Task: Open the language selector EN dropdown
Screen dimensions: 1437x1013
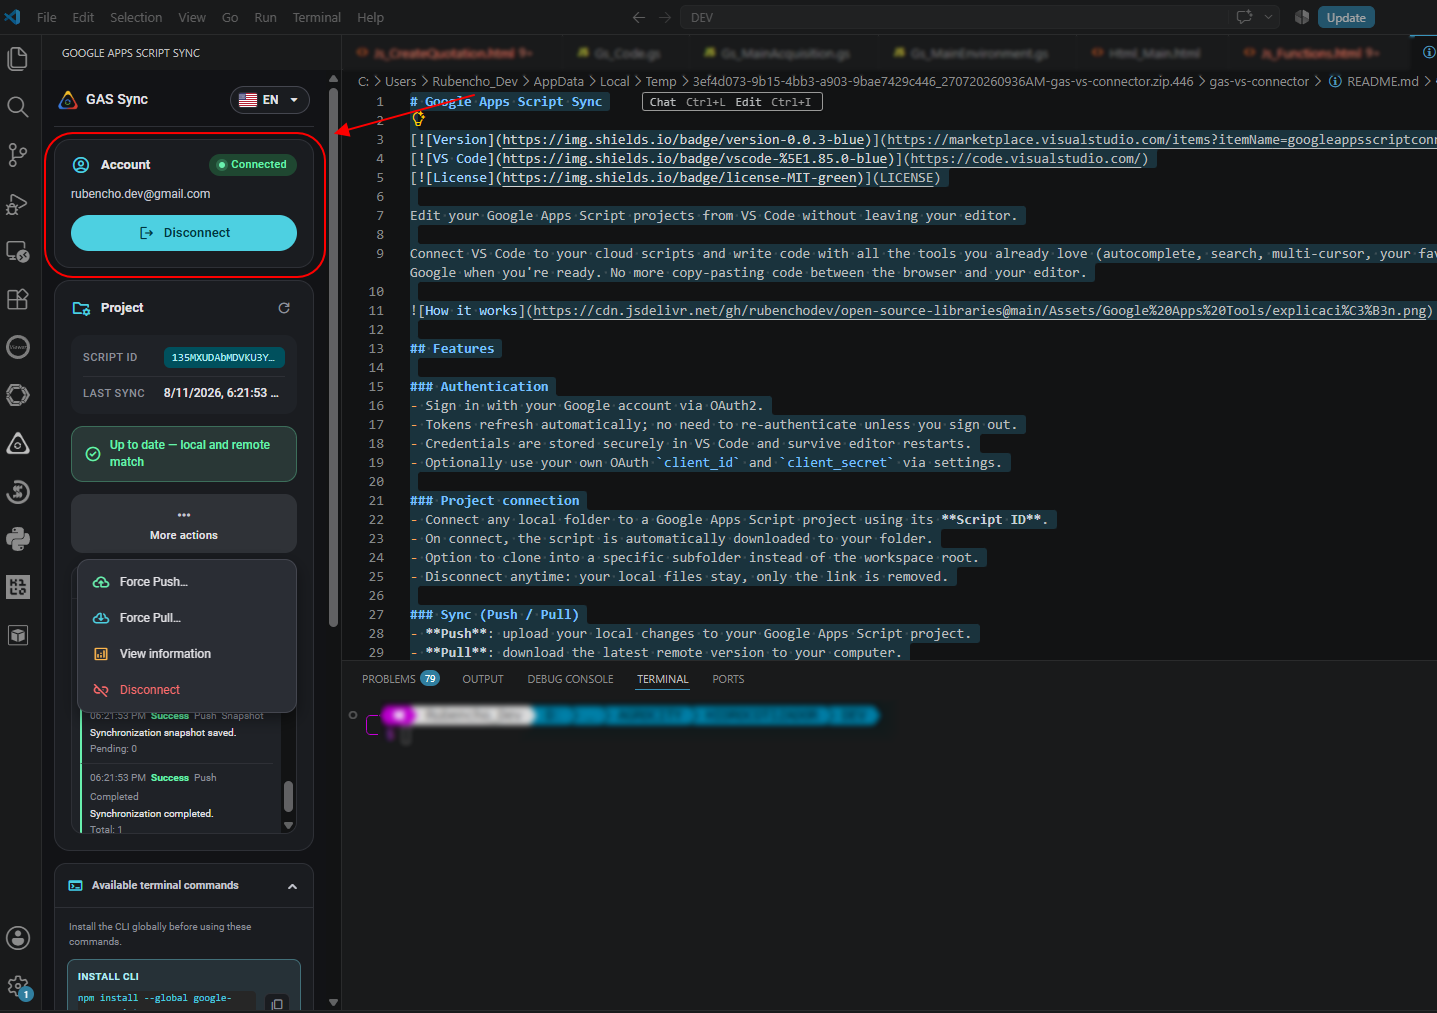Action: (270, 100)
